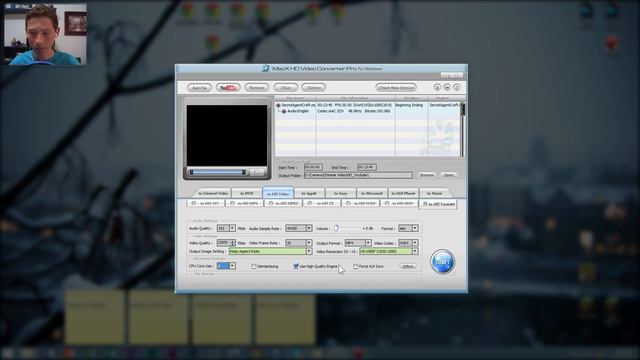Select the to HD MOV option

click(x=400, y=203)
